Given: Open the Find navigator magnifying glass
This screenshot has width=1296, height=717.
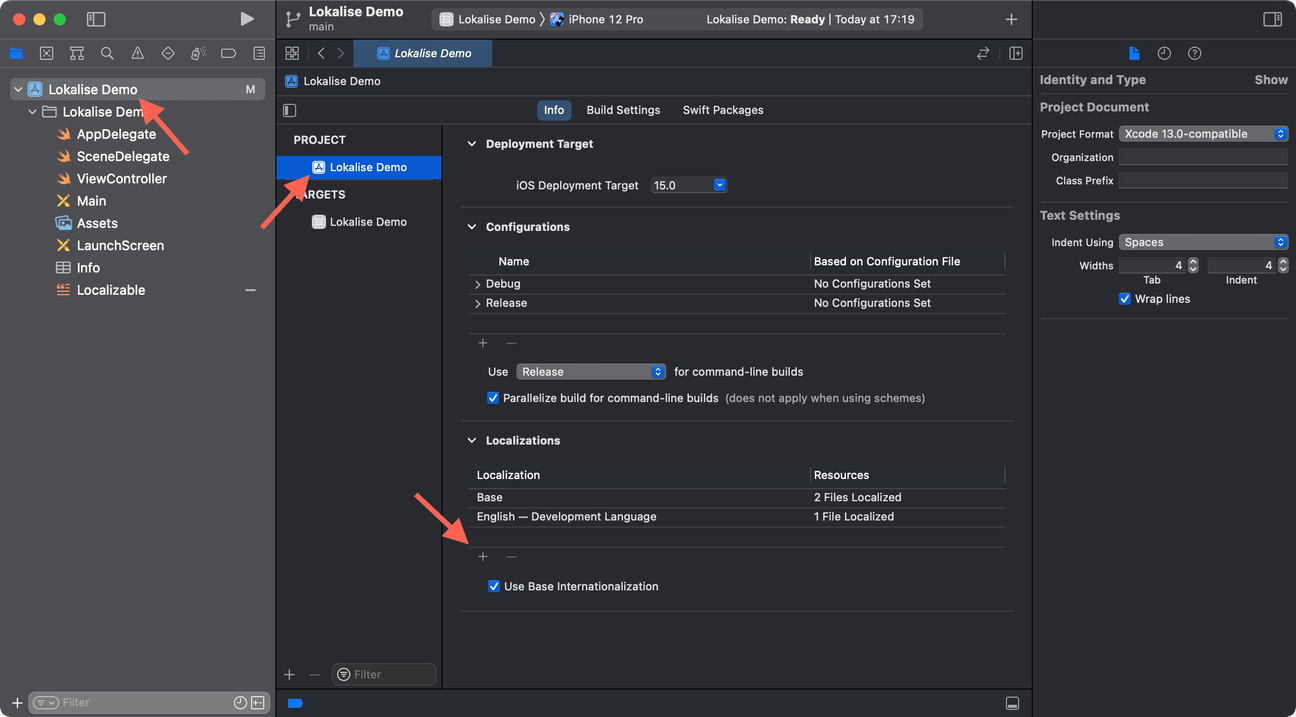Looking at the screenshot, I should (x=106, y=53).
